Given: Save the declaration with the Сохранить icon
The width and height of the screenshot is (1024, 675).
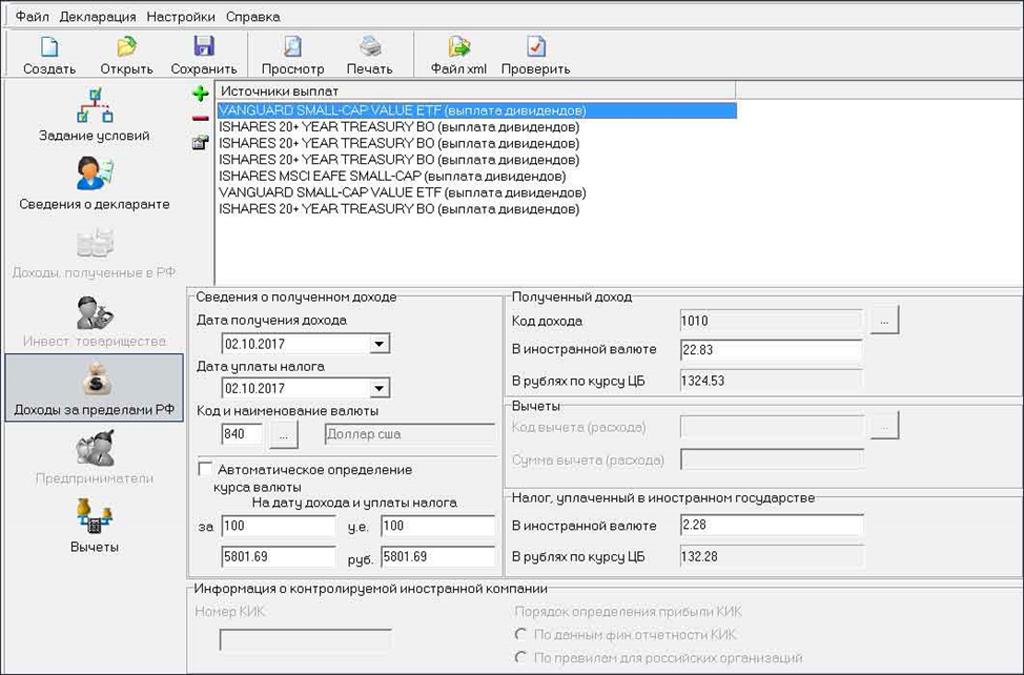Looking at the screenshot, I should 204,48.
